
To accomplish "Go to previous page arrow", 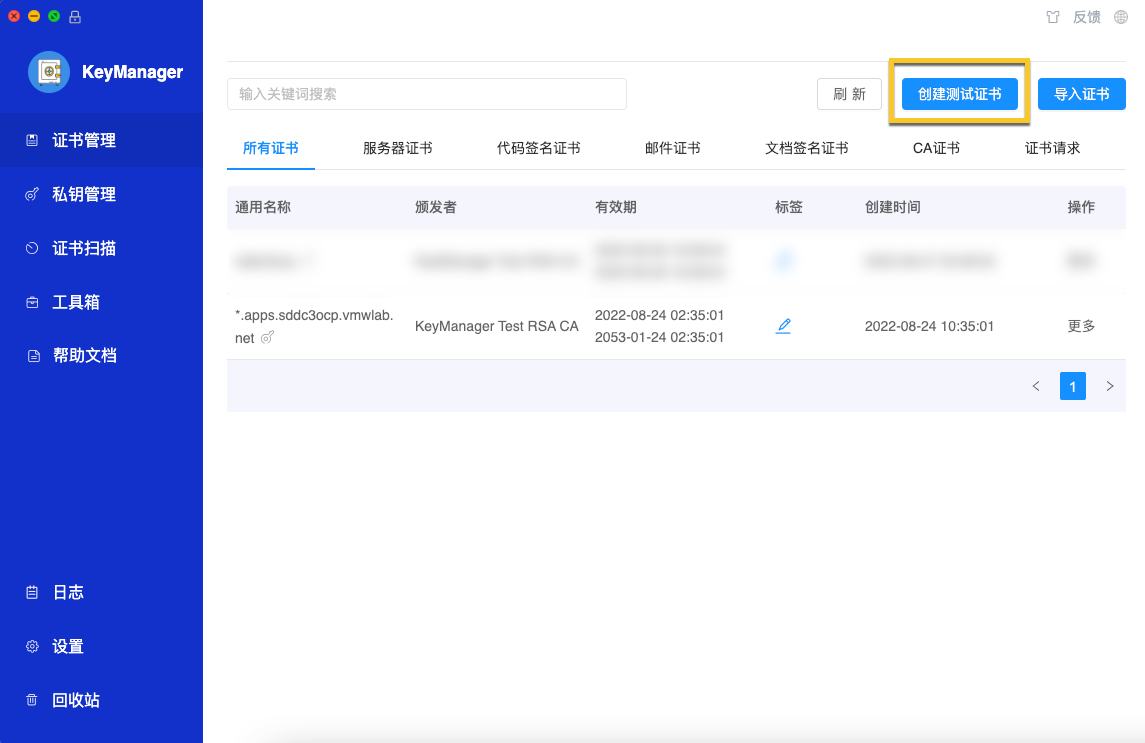I will [x=1035, y=386].
